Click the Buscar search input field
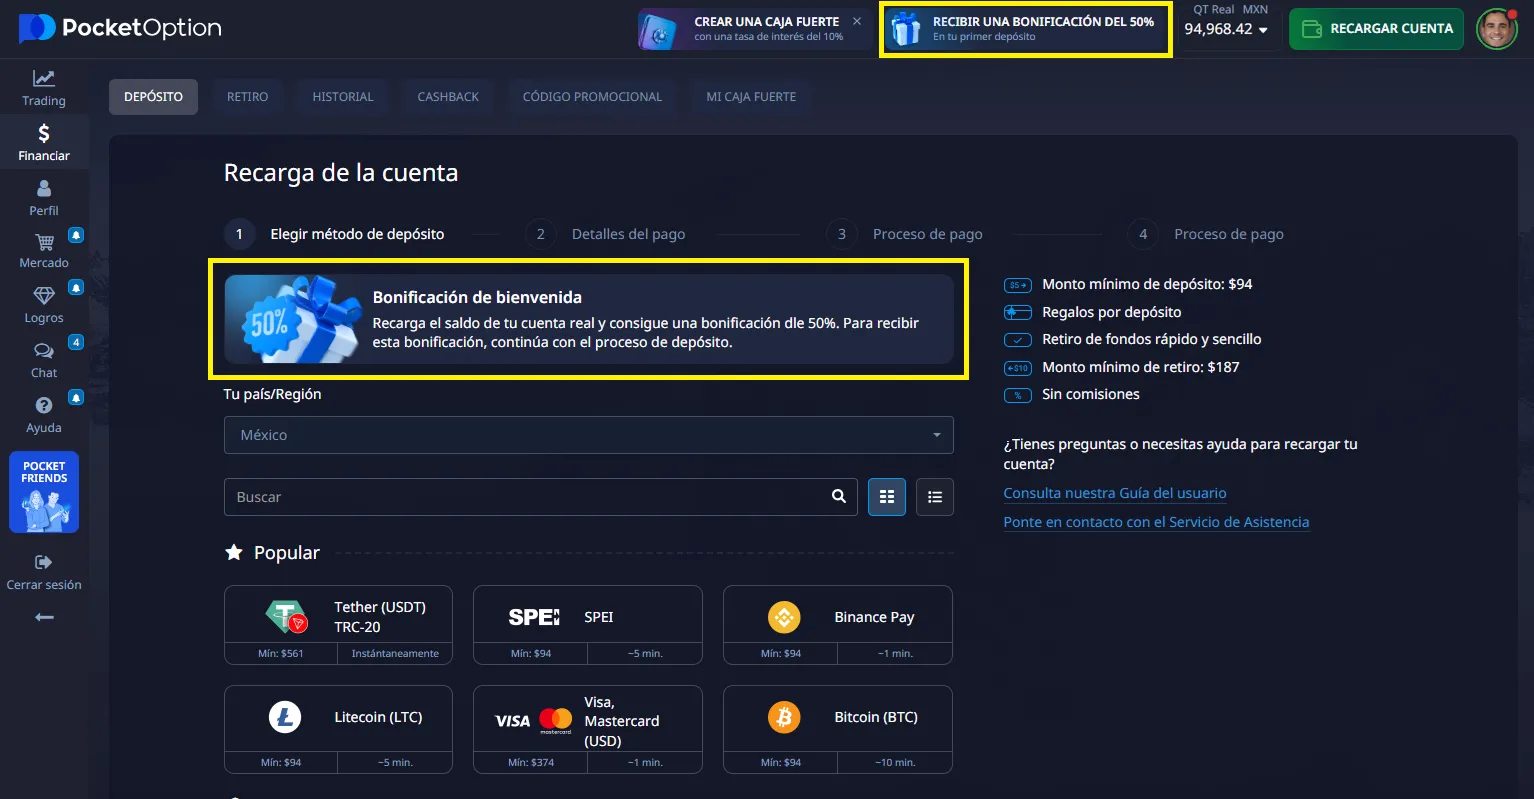1534x799 pixels. point(525,497)
